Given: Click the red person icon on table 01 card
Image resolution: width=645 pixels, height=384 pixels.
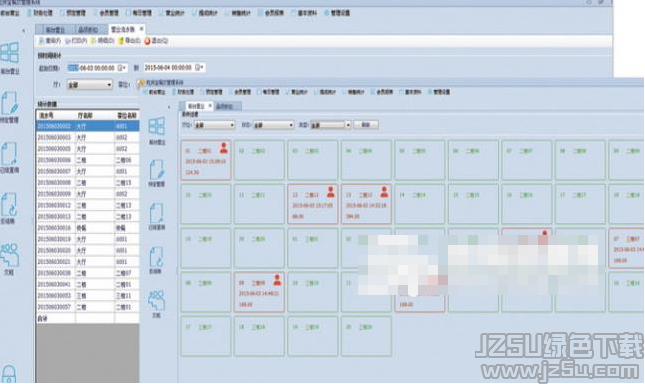Looking at the screenshot, I should pos(224,148).
